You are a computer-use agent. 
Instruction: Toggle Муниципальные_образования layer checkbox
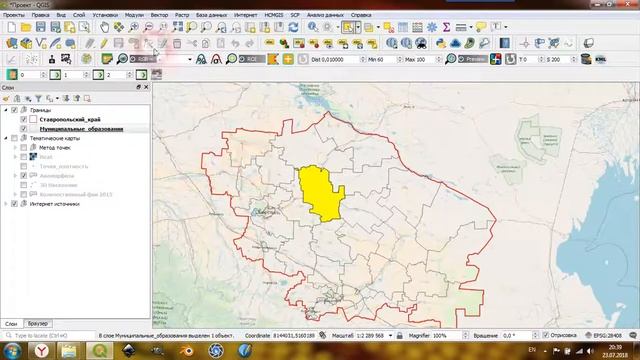pyautogui.click(x=24, y=129)
